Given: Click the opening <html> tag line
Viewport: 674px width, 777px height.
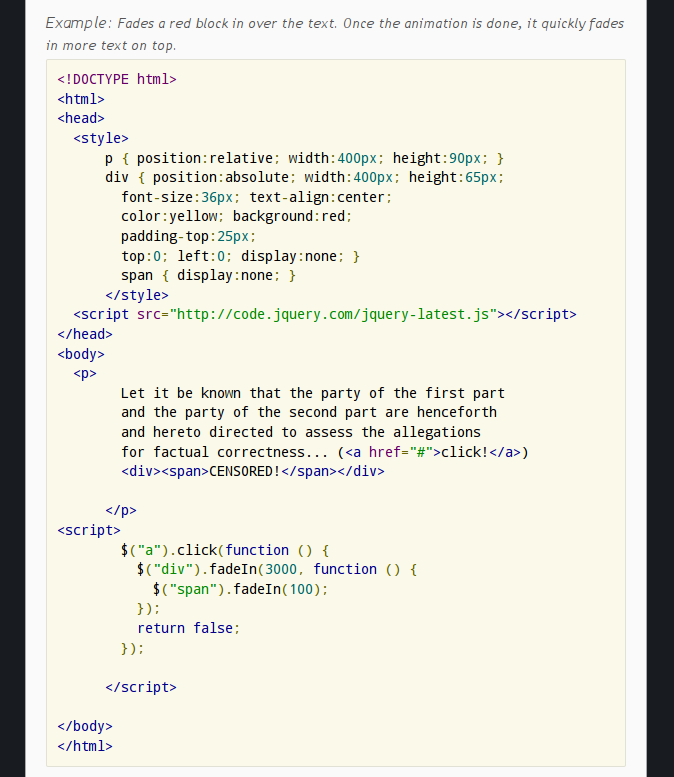Looking at the screenshot, I should (x=81, y=99).
